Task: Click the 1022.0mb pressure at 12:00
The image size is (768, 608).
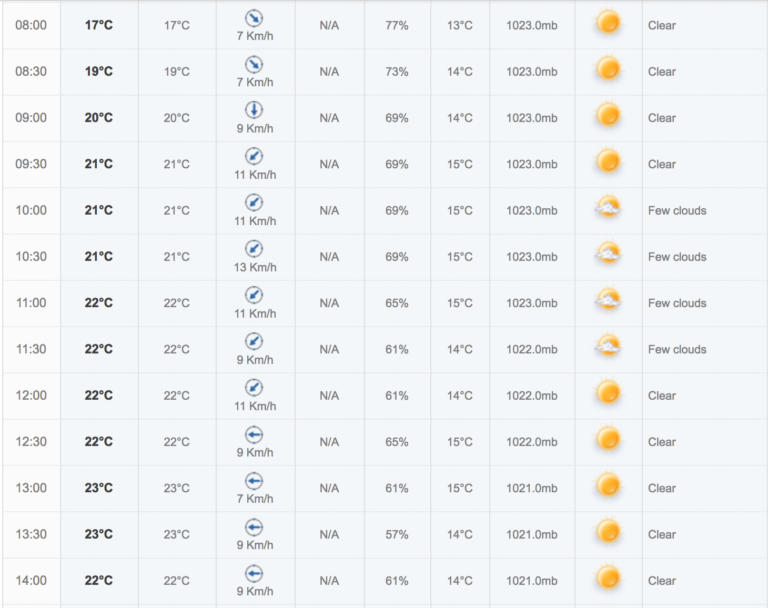Action: tap(532, 395)
